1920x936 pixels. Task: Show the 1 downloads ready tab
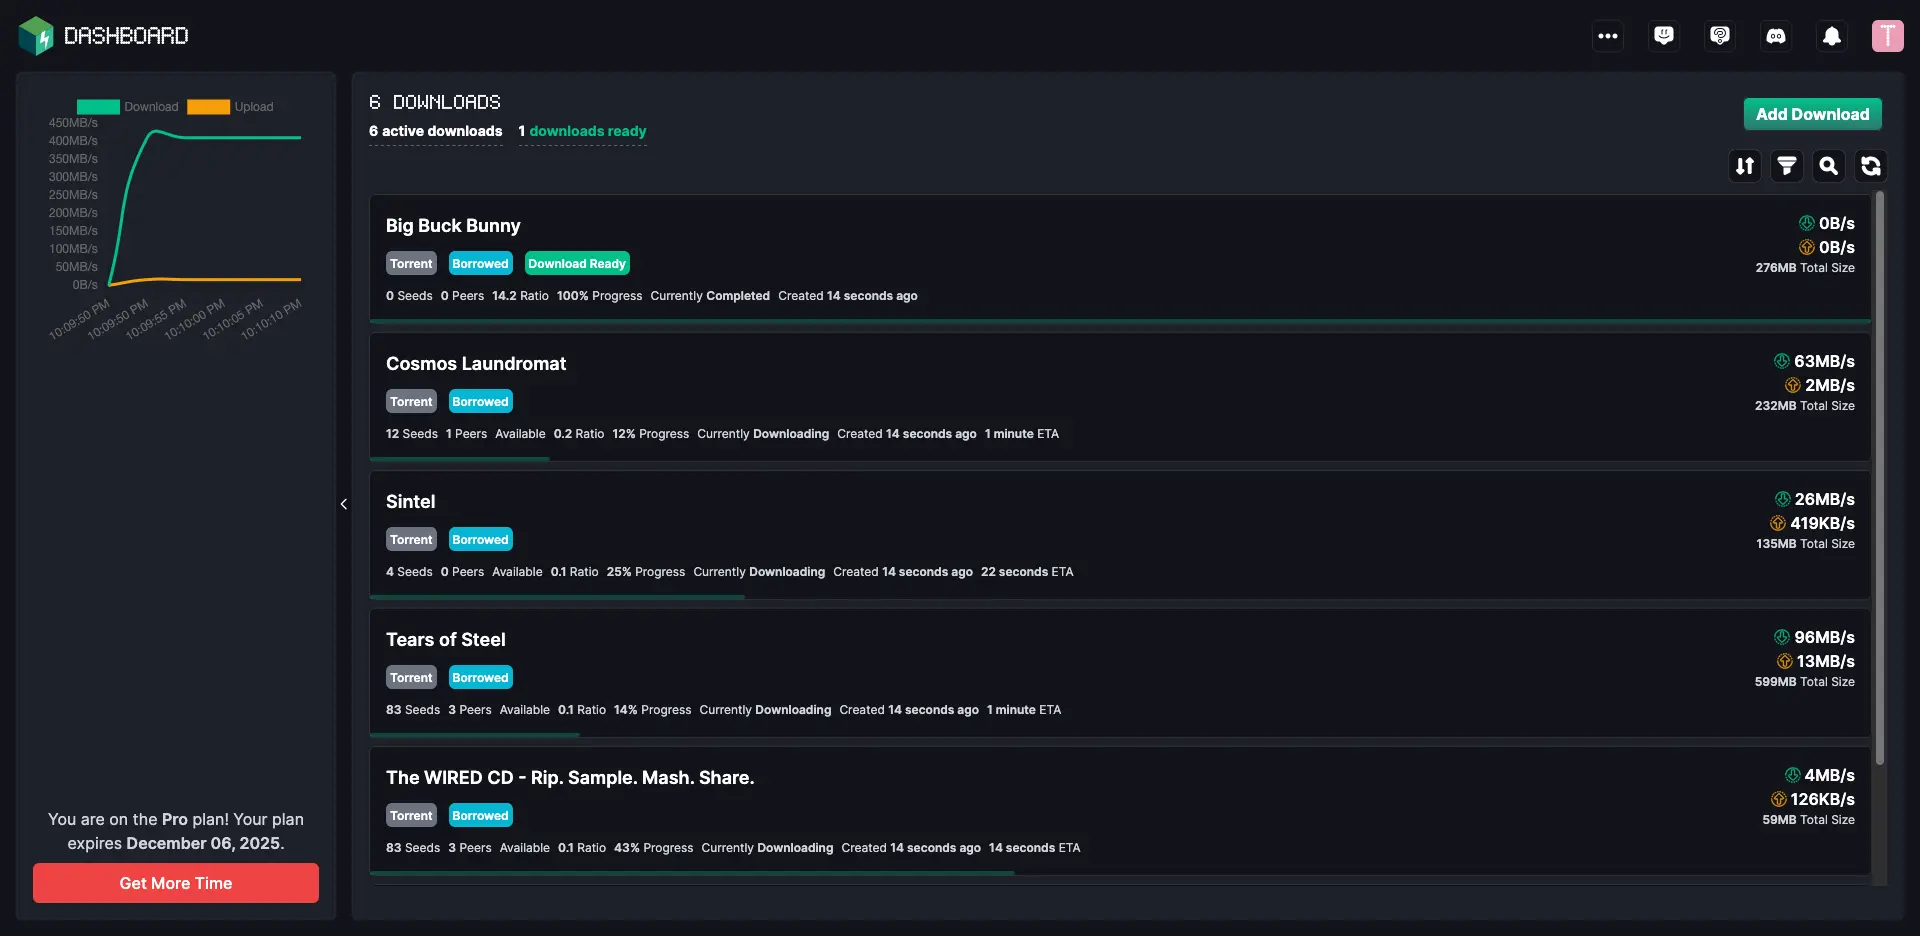pos(582,131)
